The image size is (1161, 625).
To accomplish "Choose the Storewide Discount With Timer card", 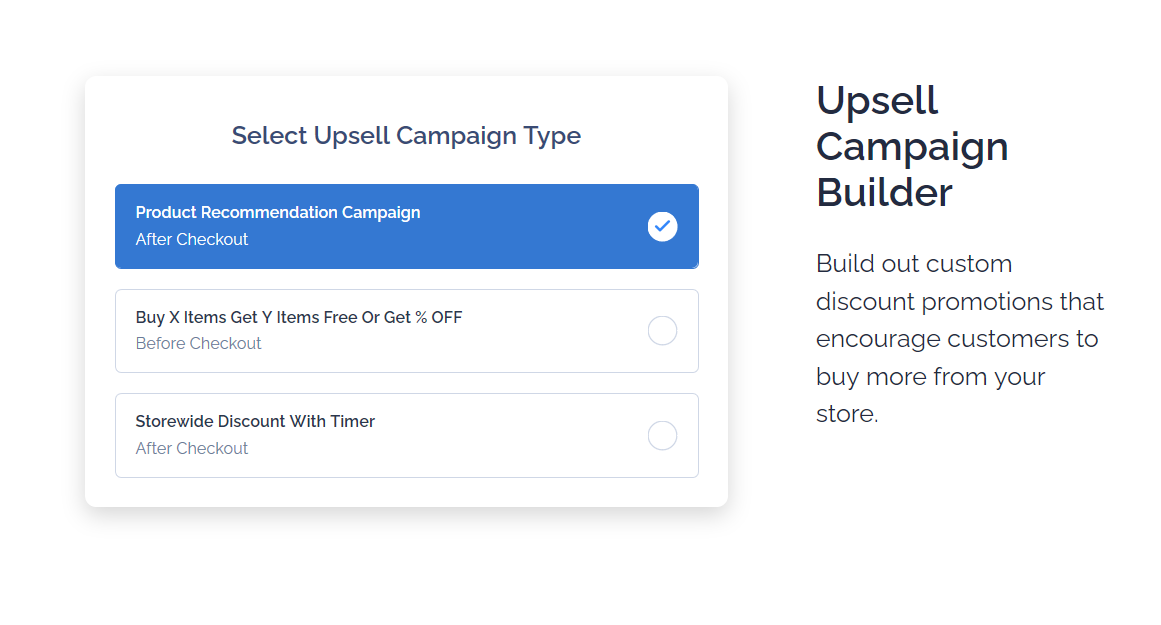I will click(x=406, y=435).
